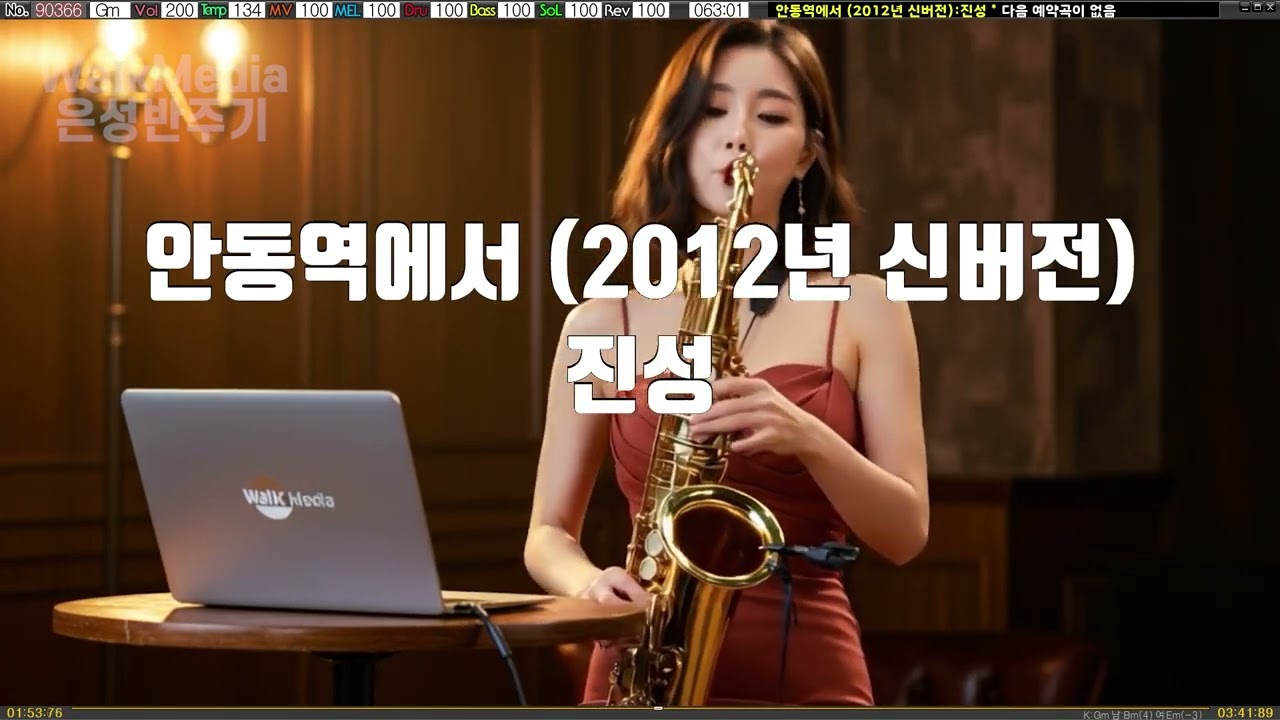1280x720 pixels.
Task: Click the blue MEL label
Action: tap(348, 10)
